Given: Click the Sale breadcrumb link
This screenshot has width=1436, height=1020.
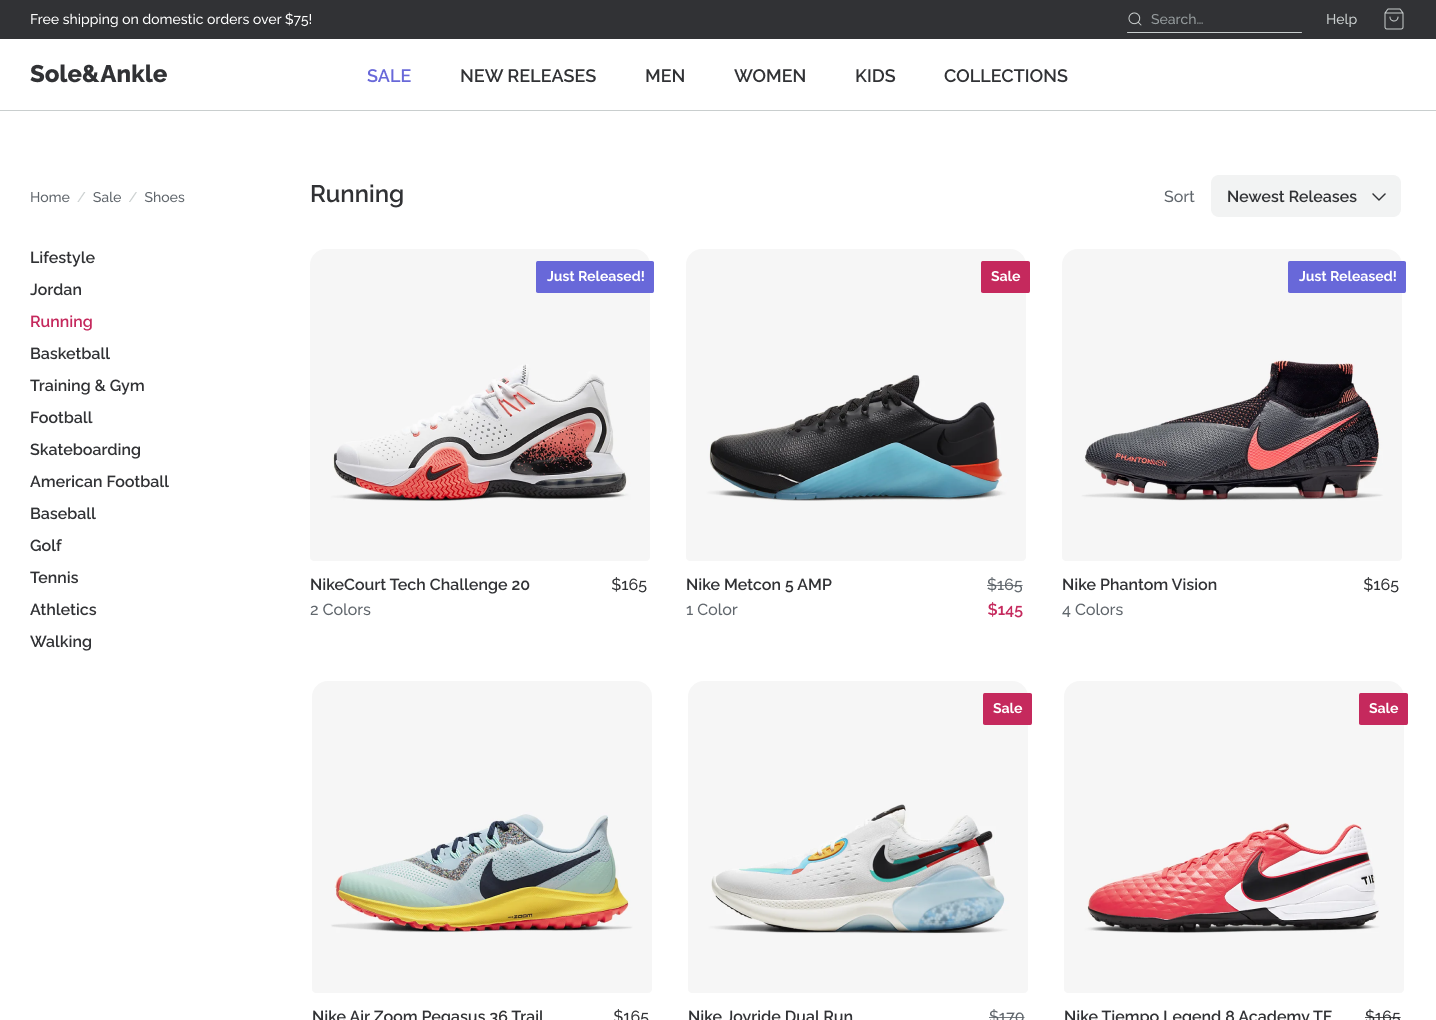Looking at the screenshot, I should pos(107,197).
